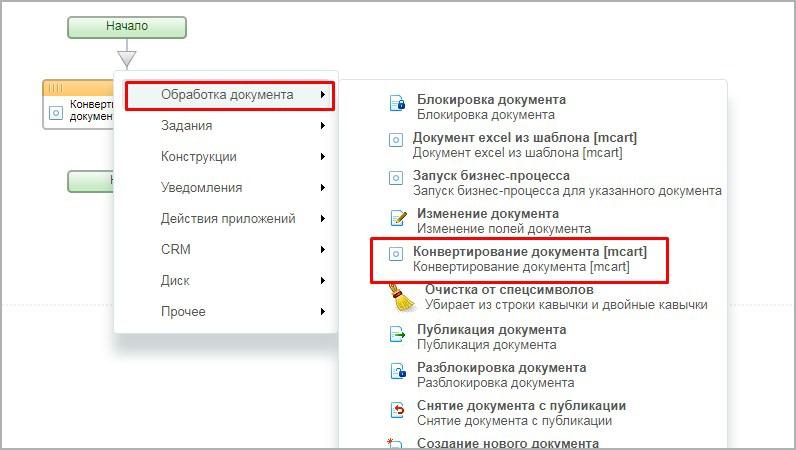Viewport: 796px width, 450px height.
Task: Click the Очистка от спецсимволов broom icon
Action: pyautogui.click(x=402, y=298)
